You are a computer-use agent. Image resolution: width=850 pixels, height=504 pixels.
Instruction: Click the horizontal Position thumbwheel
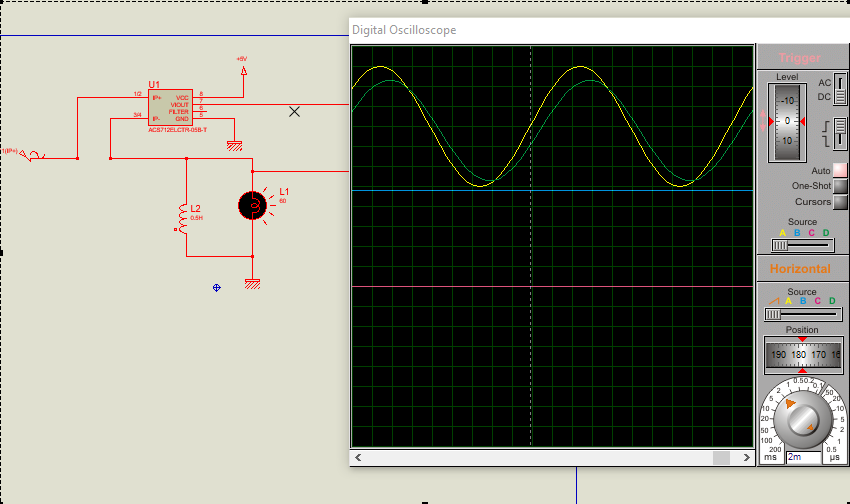(x=802, y=355)
